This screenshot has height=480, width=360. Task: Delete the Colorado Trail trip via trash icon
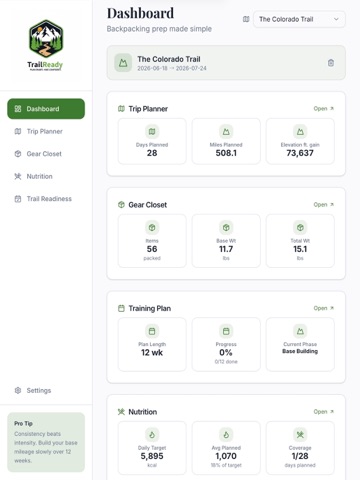click(x=331, y=63)
